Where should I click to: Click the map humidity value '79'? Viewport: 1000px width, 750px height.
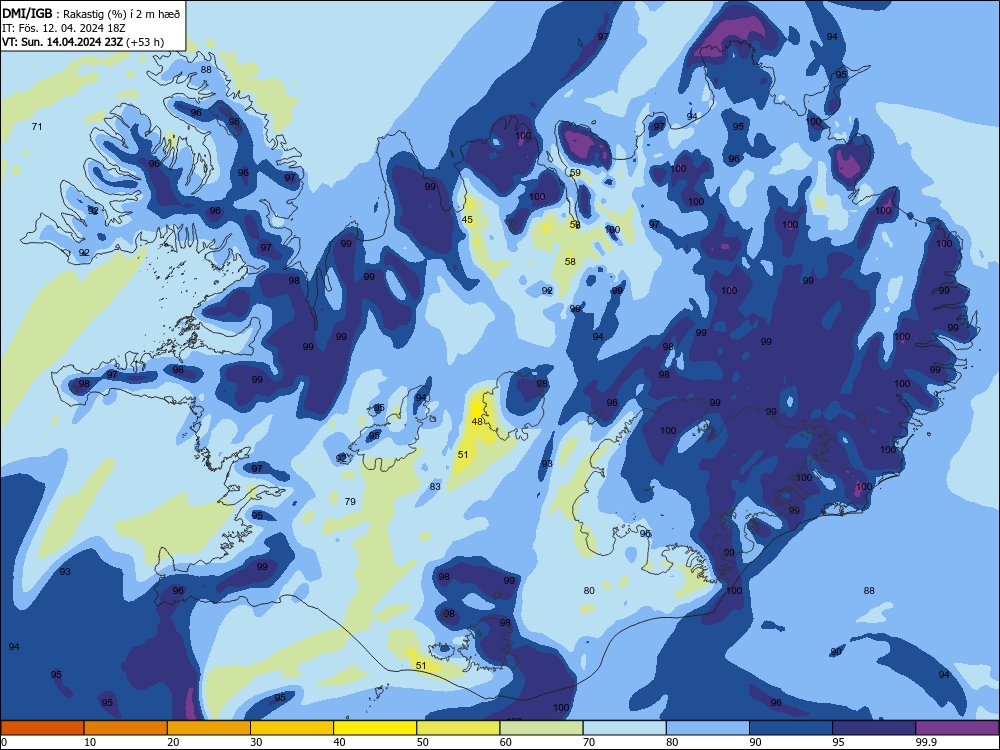pos(350,501)
